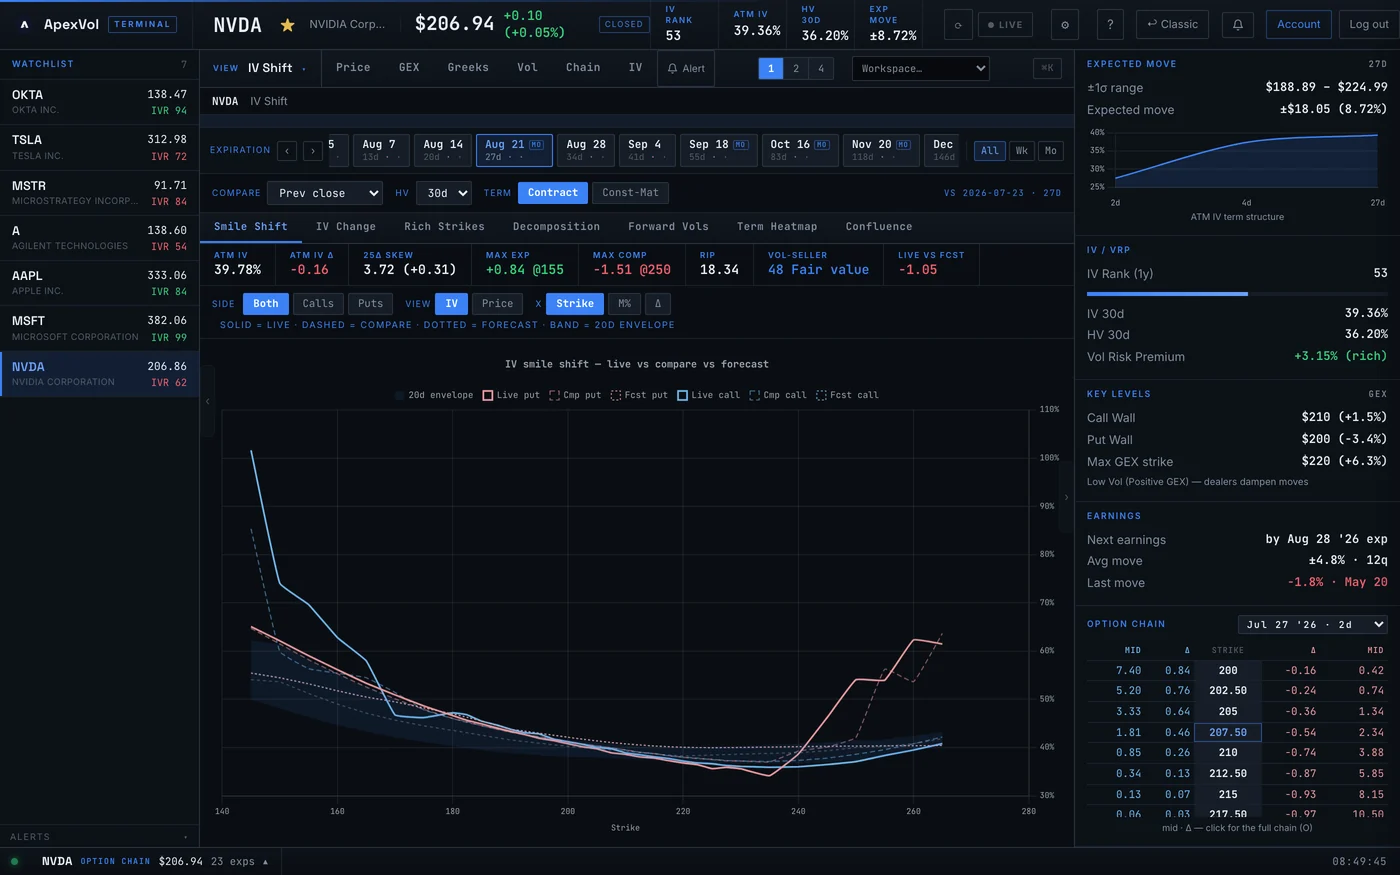Click the command palette ⌘K shortcut
The image size is (1400, 875).
[1047, 68]
